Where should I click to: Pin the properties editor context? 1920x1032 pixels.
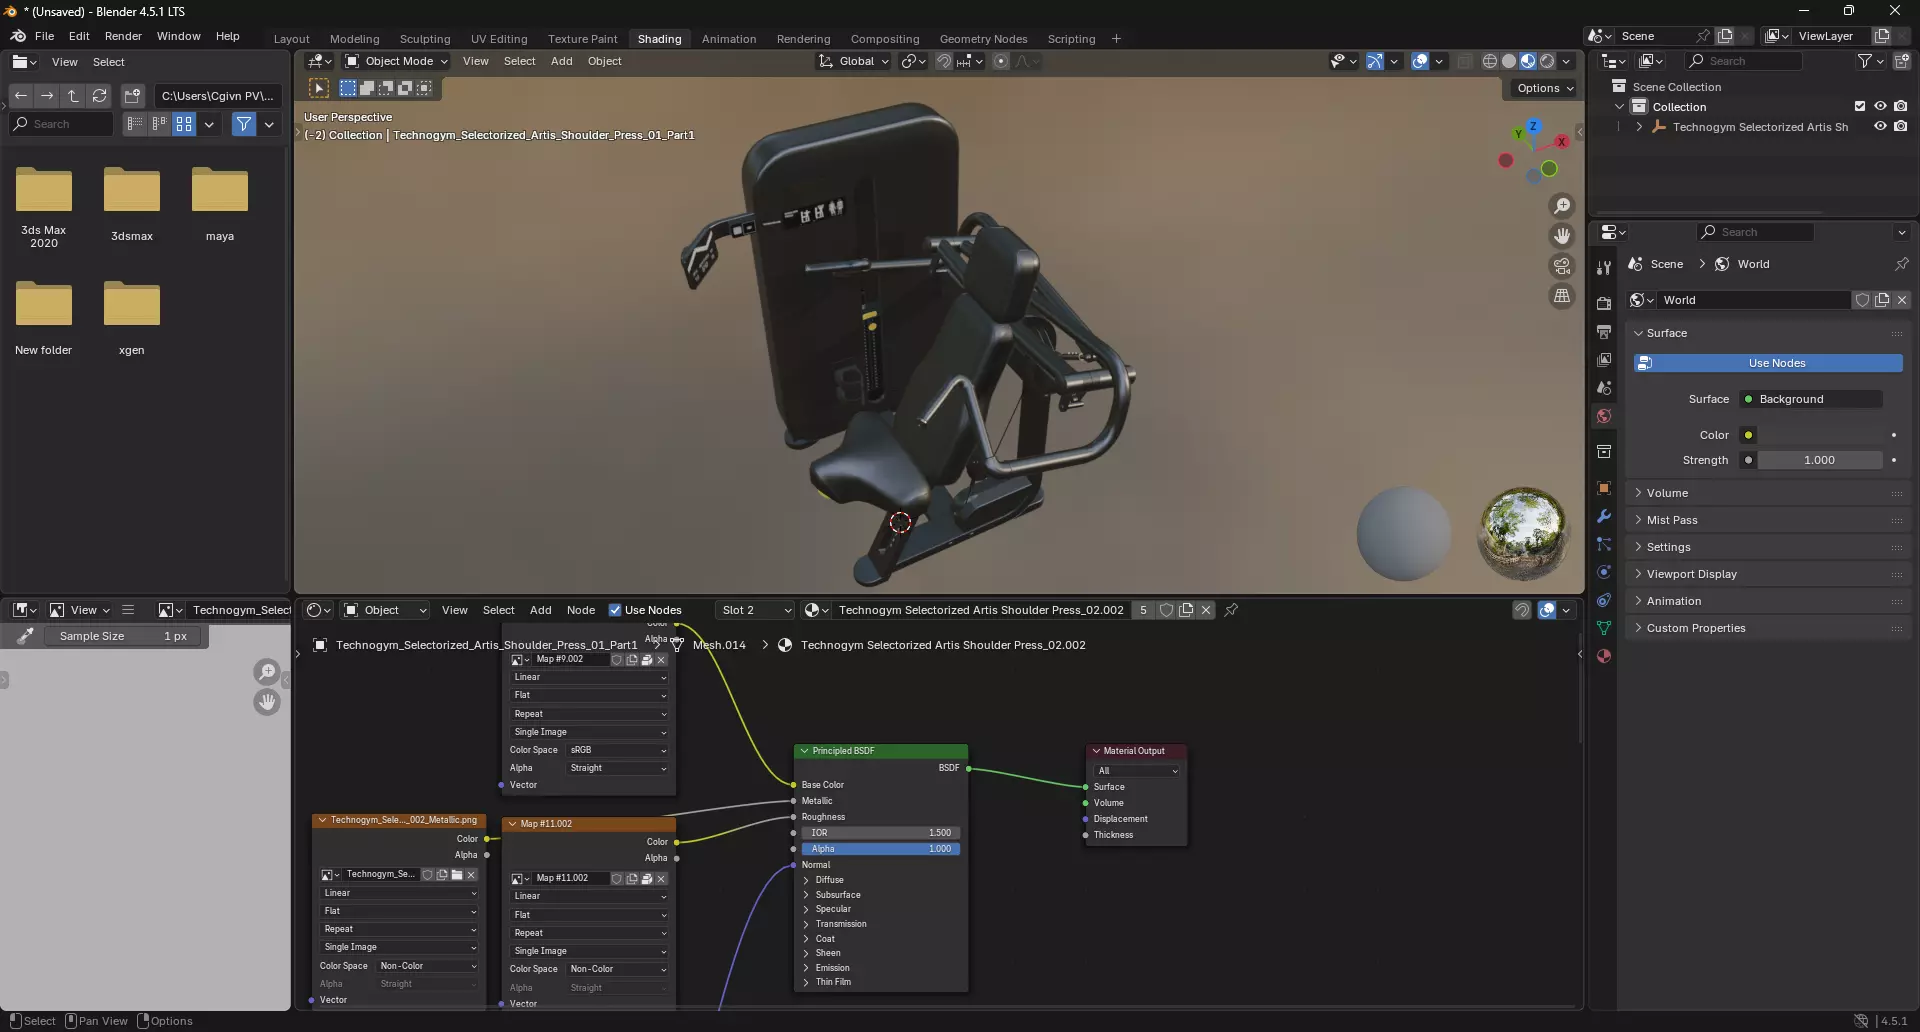[1901, 264]
